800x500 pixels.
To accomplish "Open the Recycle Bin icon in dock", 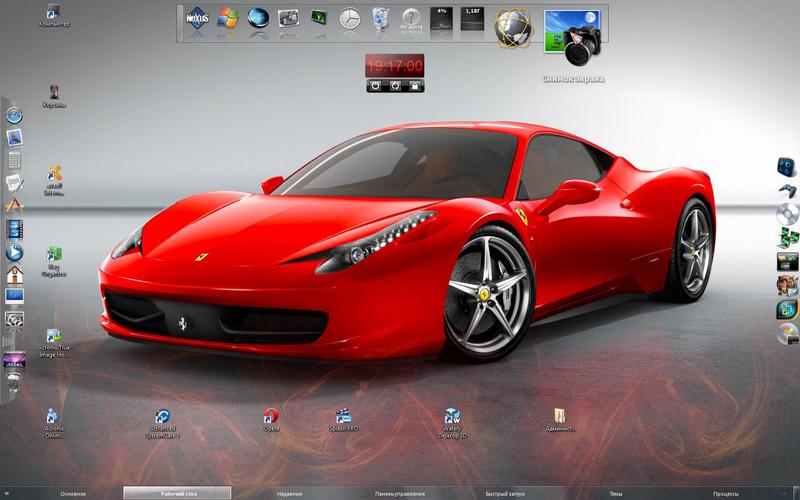I will tap(380, 19).
